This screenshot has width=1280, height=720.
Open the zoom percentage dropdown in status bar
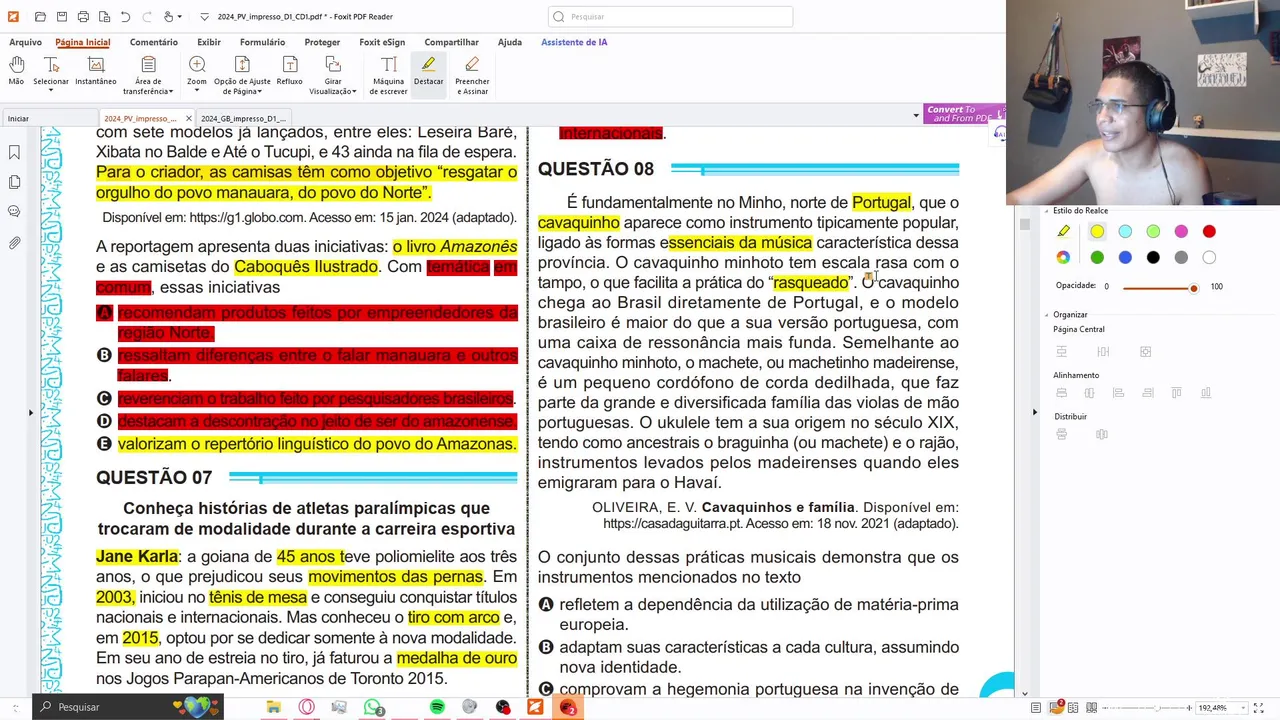pyautogui.click(x=1244, y=708)
